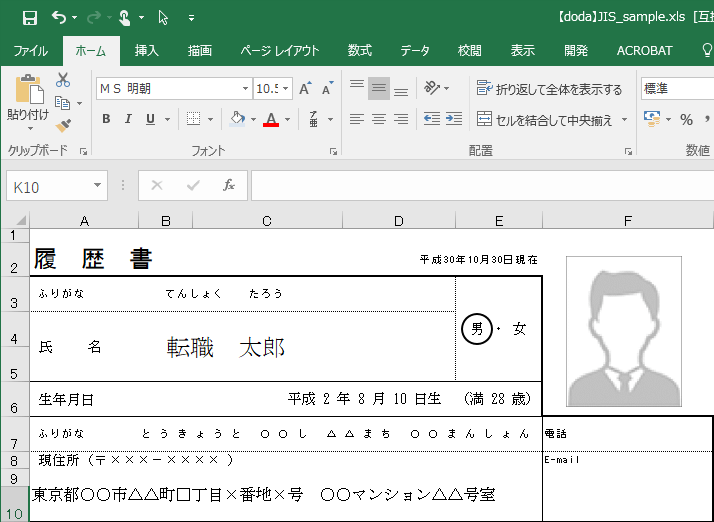Open clipboard pane launcher
The image size is (714, 522).
[83, 152]
